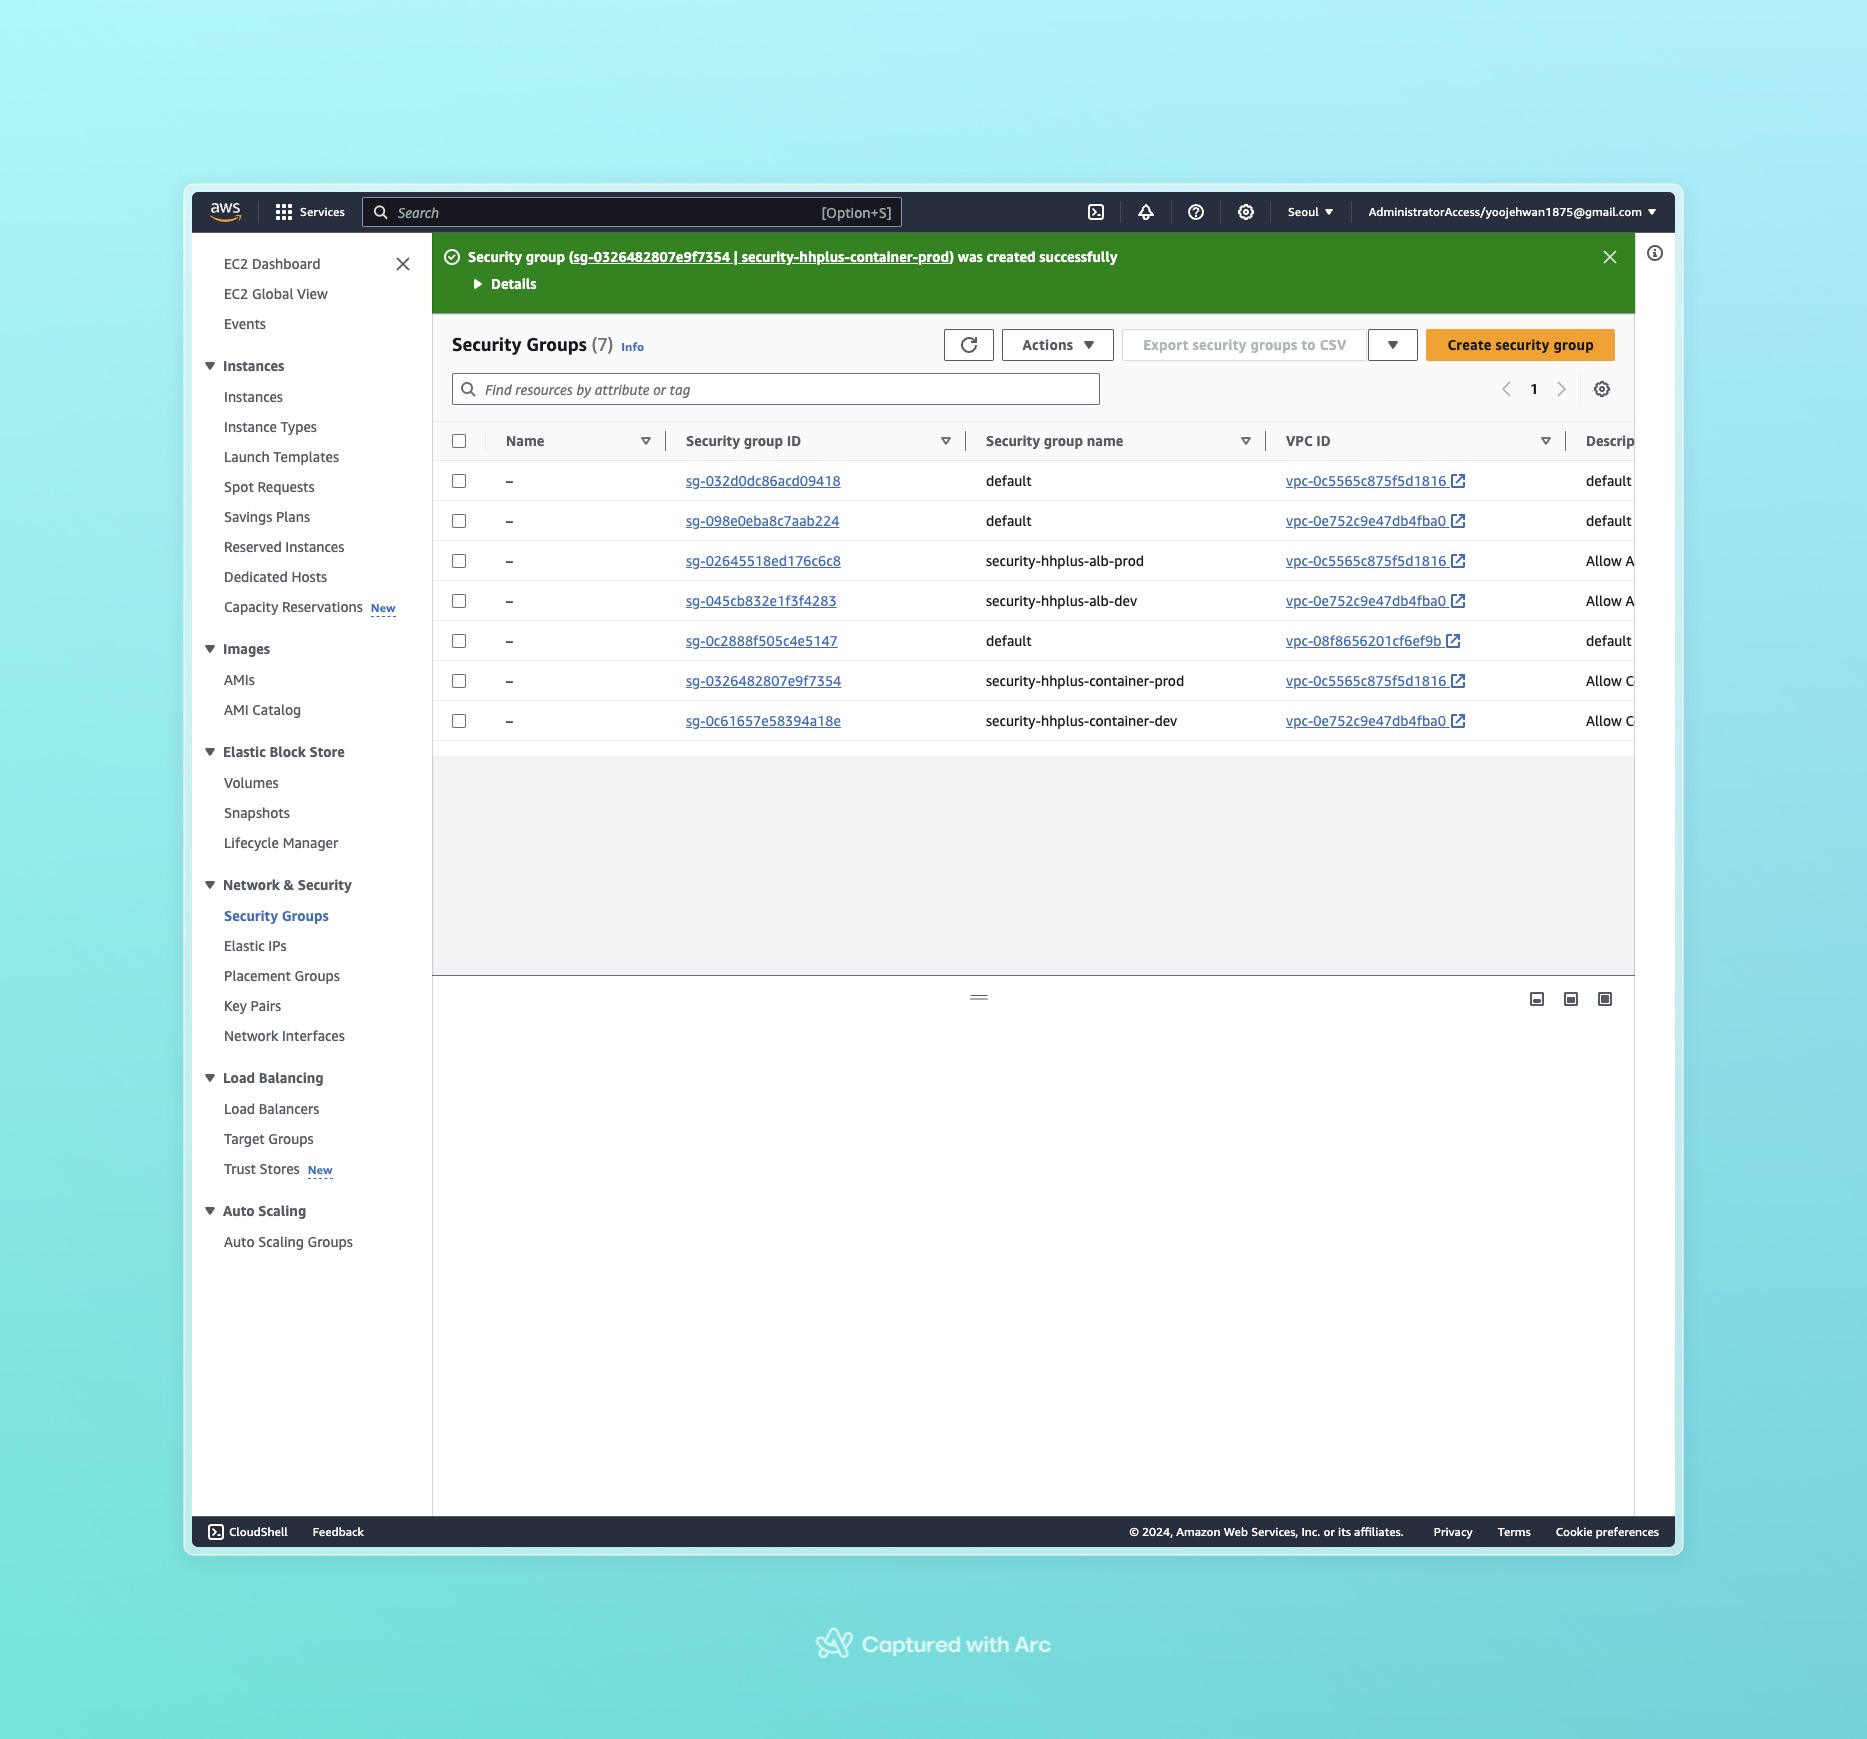Set split panel to small size icon

click(x=1537, y=999)
